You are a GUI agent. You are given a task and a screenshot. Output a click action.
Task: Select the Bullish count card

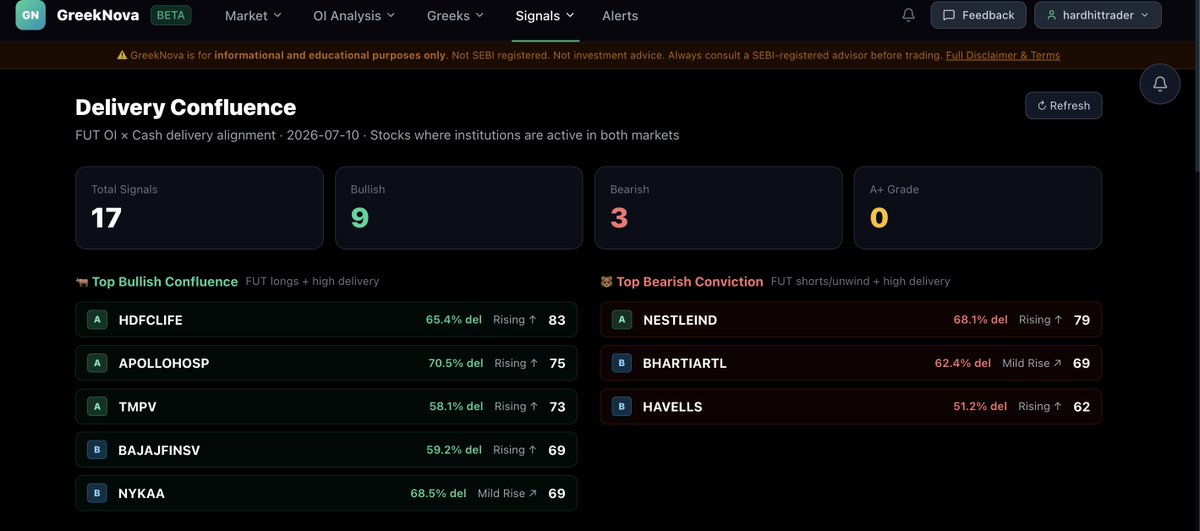(x=458, y=207)
